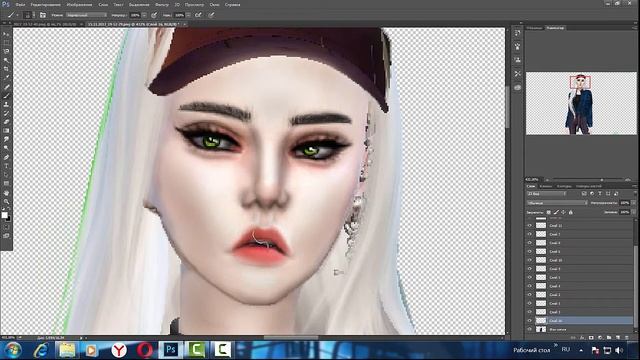The width and height of the screenshot is (640, 360).
Task: Select the Gradient tool
Action: click(x=6, y=131)
